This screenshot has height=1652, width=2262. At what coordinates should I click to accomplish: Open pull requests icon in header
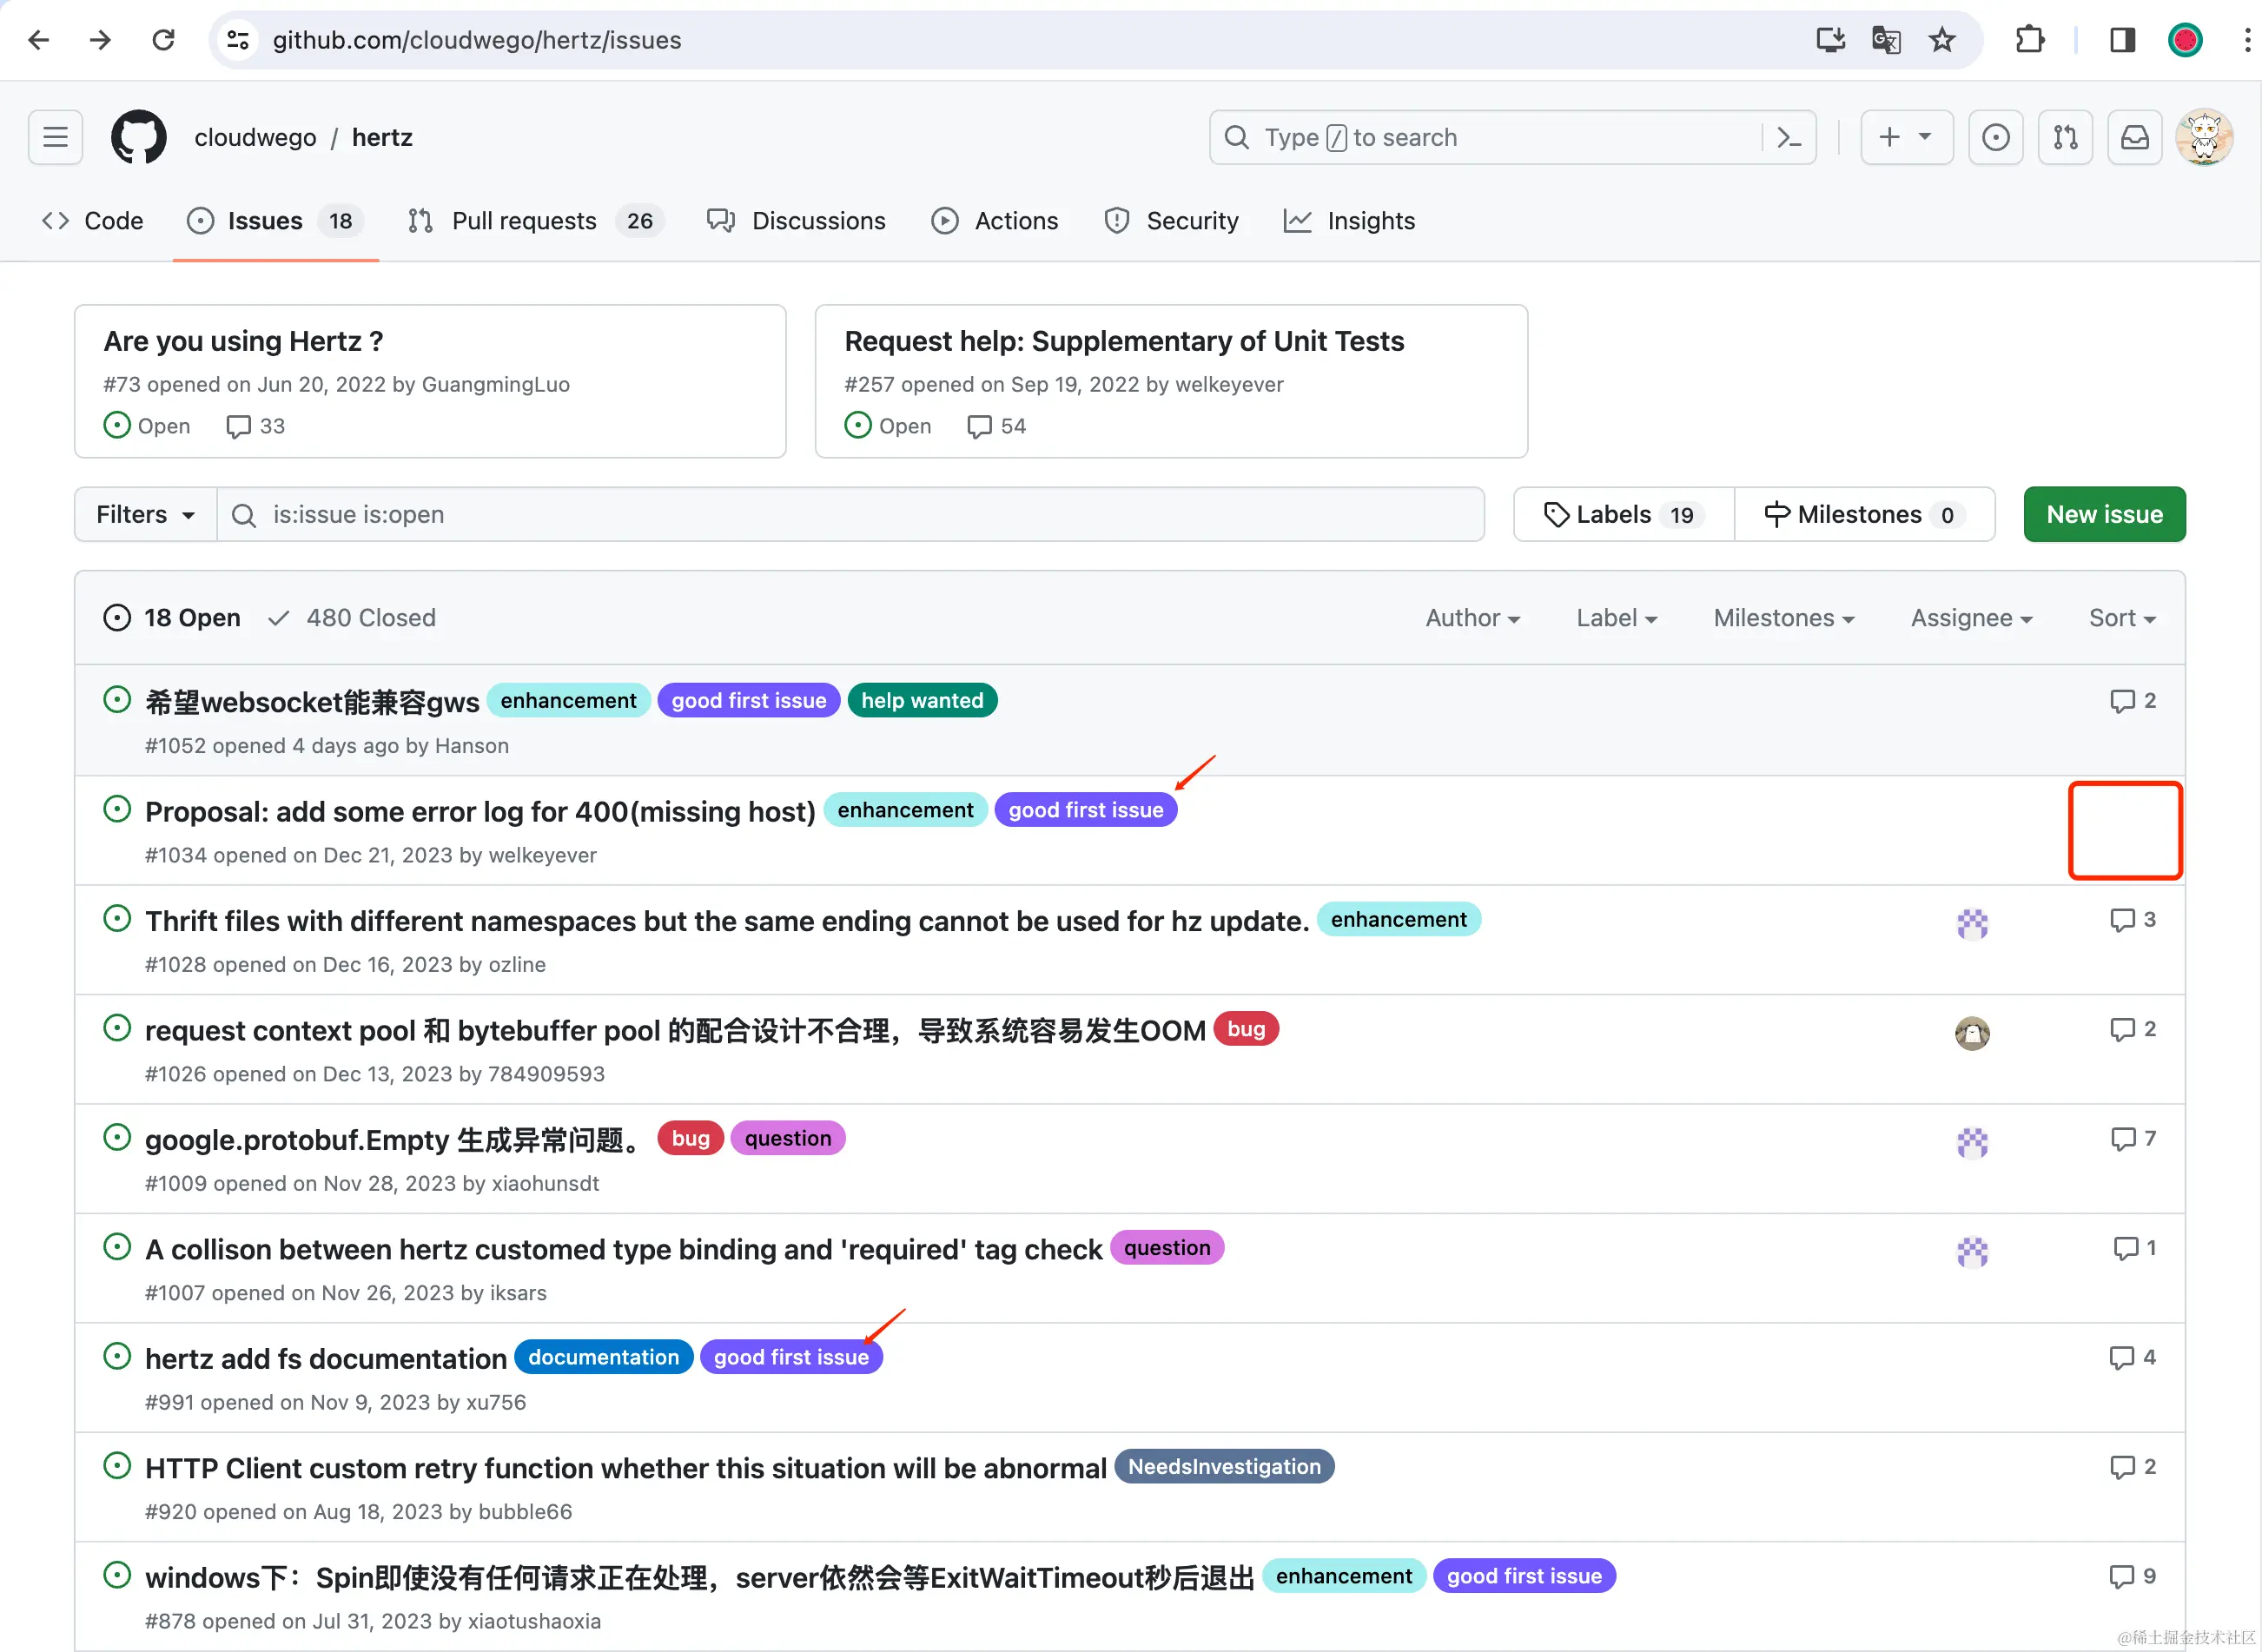[x=2065, y=137]
